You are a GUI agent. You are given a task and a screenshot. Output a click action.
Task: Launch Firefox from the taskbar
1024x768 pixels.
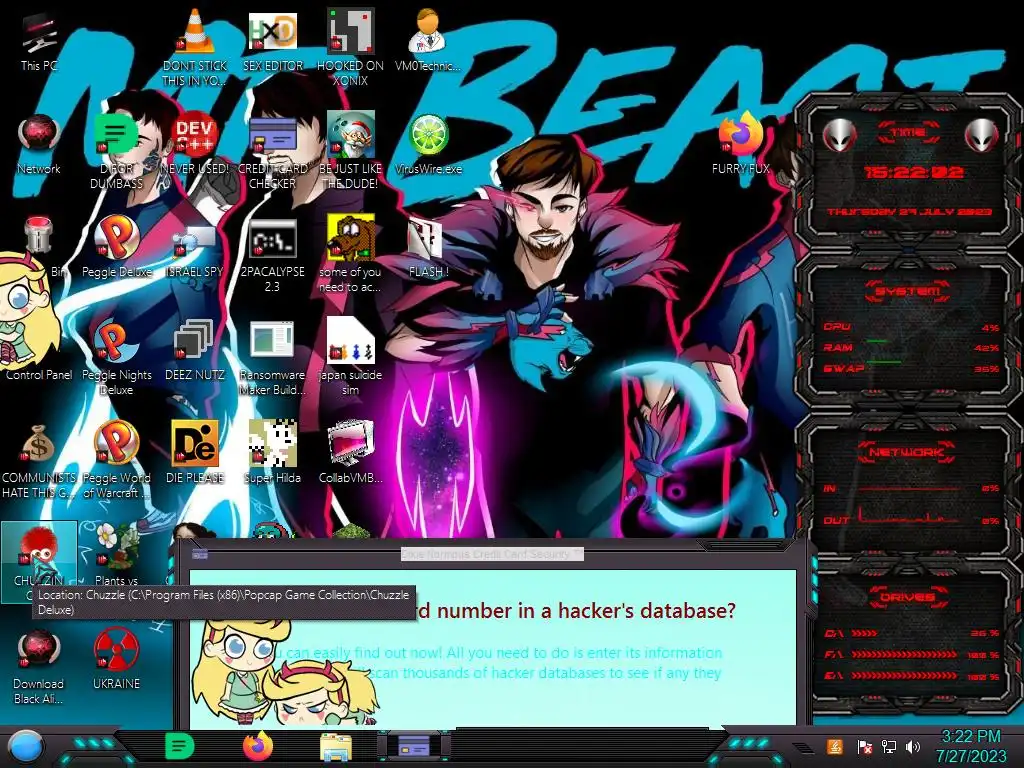coord(257,746)
